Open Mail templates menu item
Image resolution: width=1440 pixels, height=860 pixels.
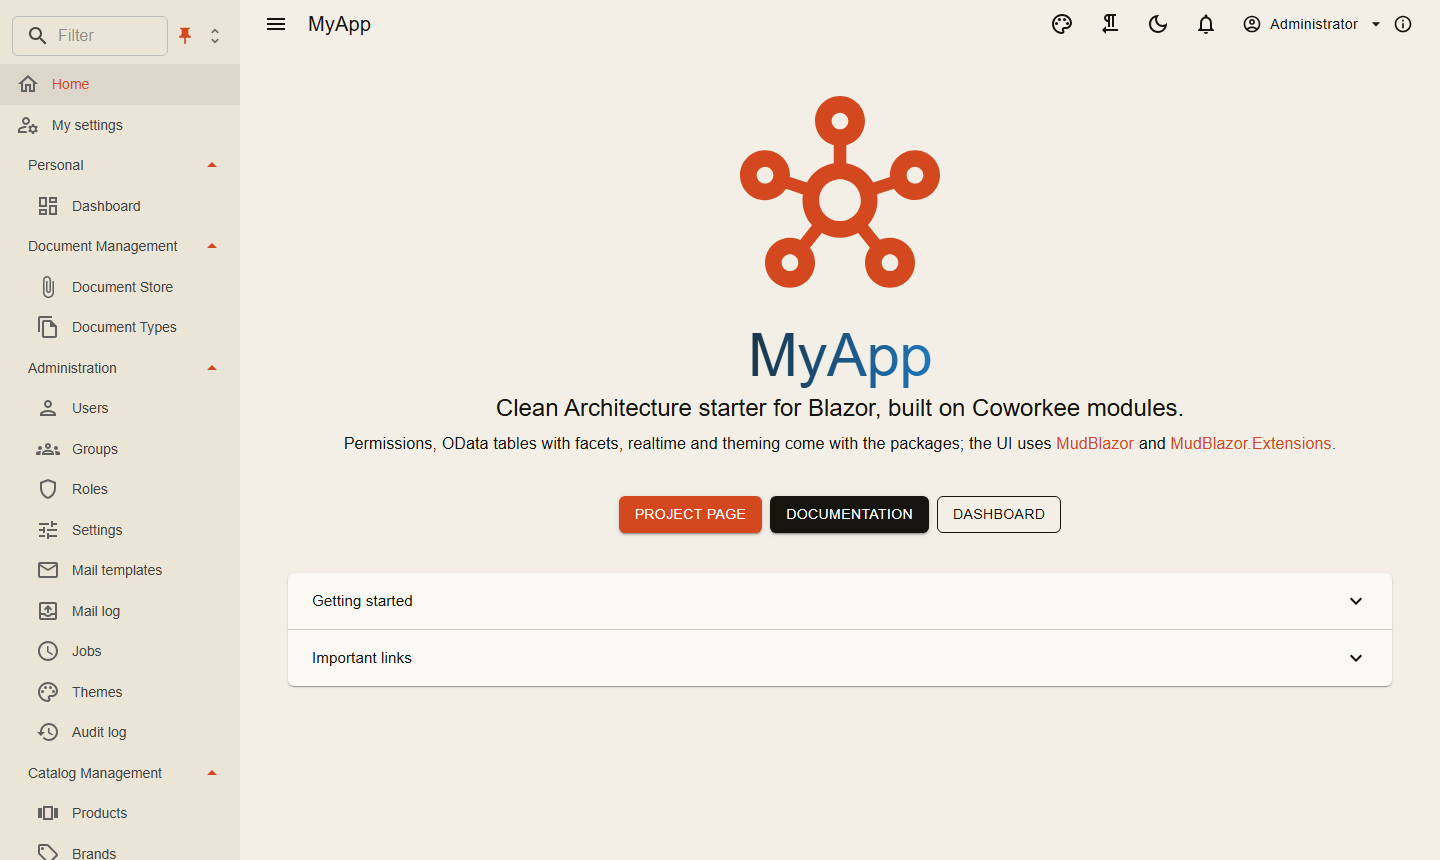pyautogui.click(x=120, y=570)
